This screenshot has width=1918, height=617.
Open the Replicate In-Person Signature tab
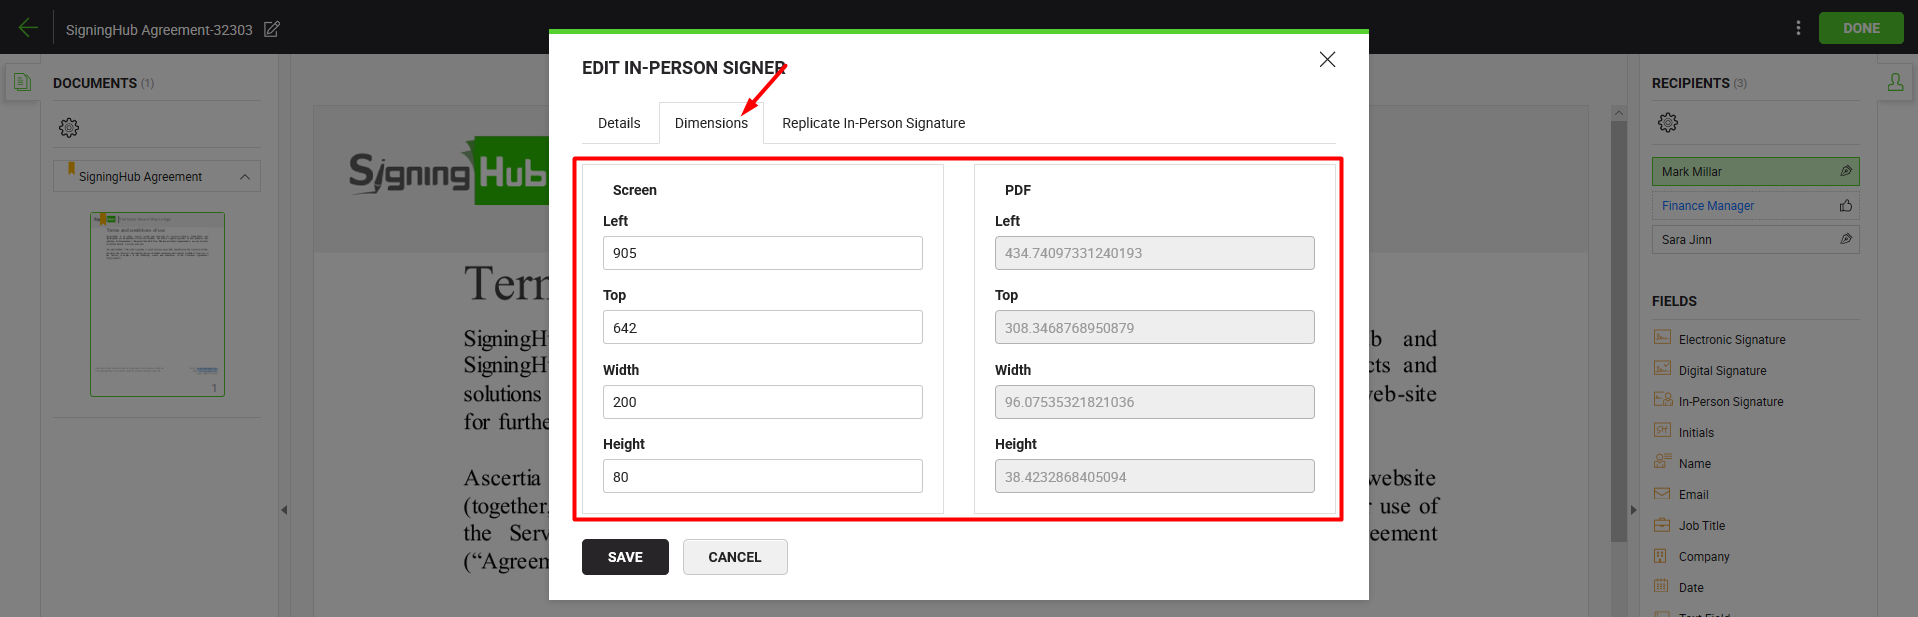point(873,123)
